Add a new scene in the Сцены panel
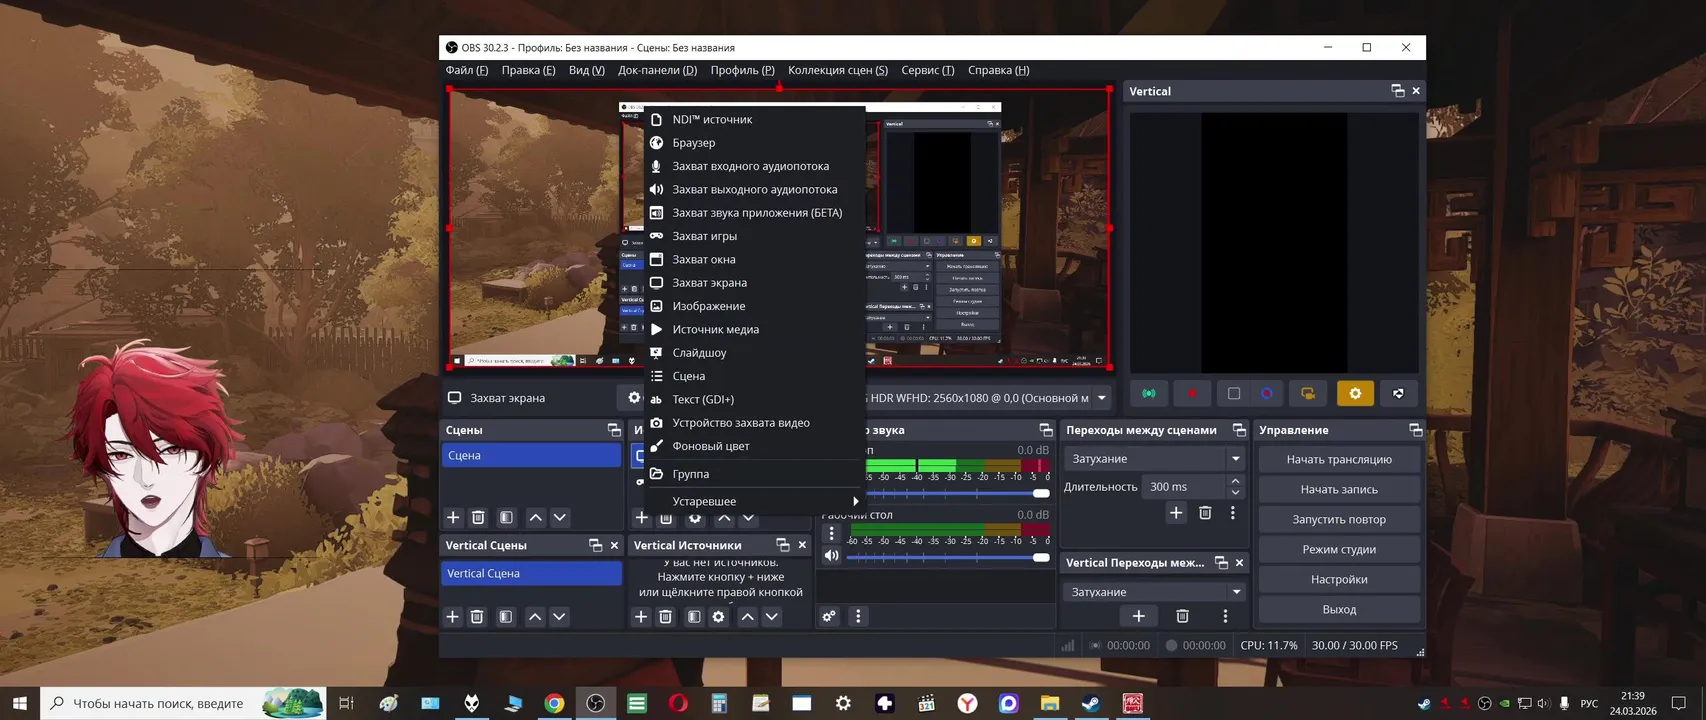The image size is (1706, 720). pyautogui.click(x=453, y=517)
